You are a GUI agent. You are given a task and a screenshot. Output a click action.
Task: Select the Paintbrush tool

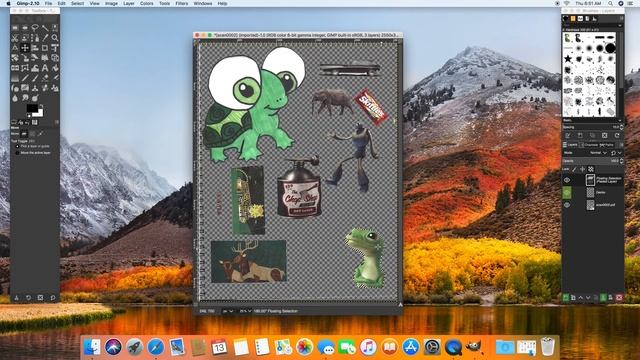[x=35, y=78]
